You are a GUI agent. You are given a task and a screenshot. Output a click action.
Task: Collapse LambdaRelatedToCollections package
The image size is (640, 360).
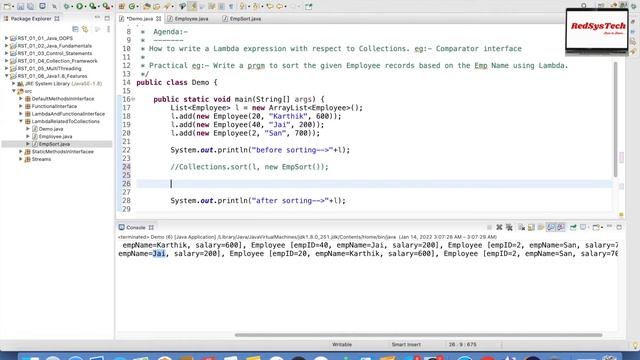click(21, 121)
